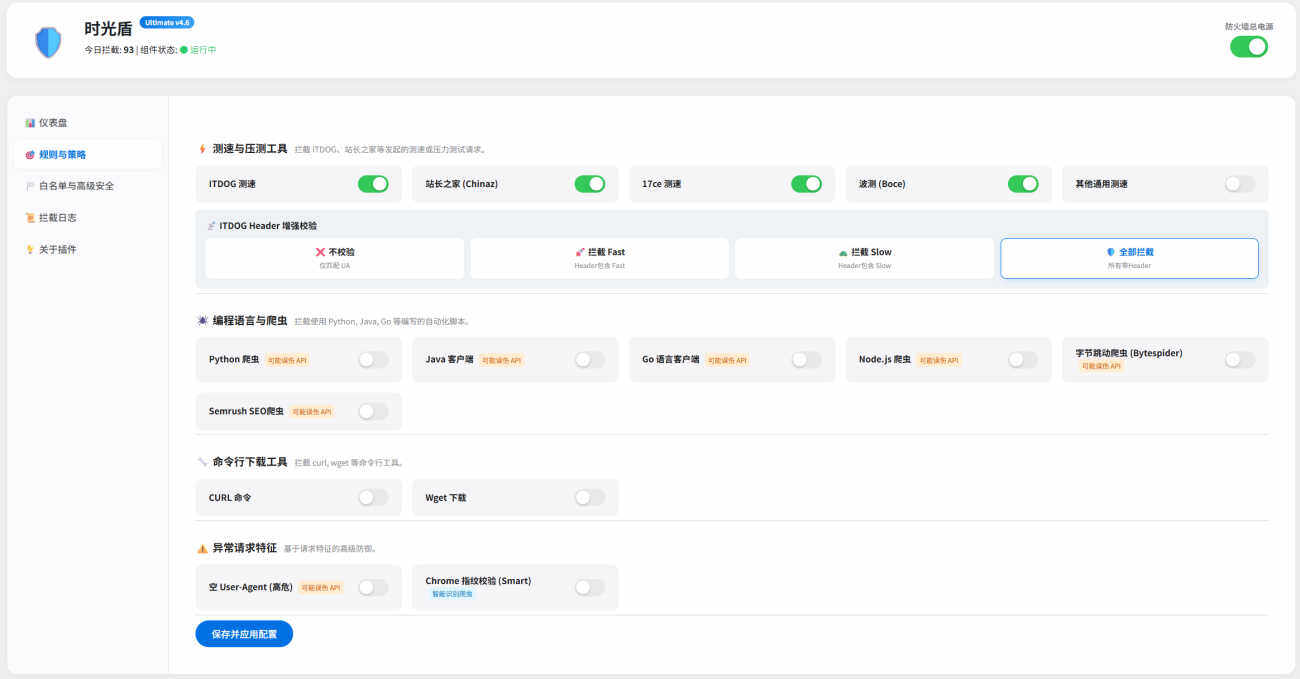The height and width of the screenshot is (679, 1300).
Task: Click the blue shield logo icon
Action: coord(48,42)
